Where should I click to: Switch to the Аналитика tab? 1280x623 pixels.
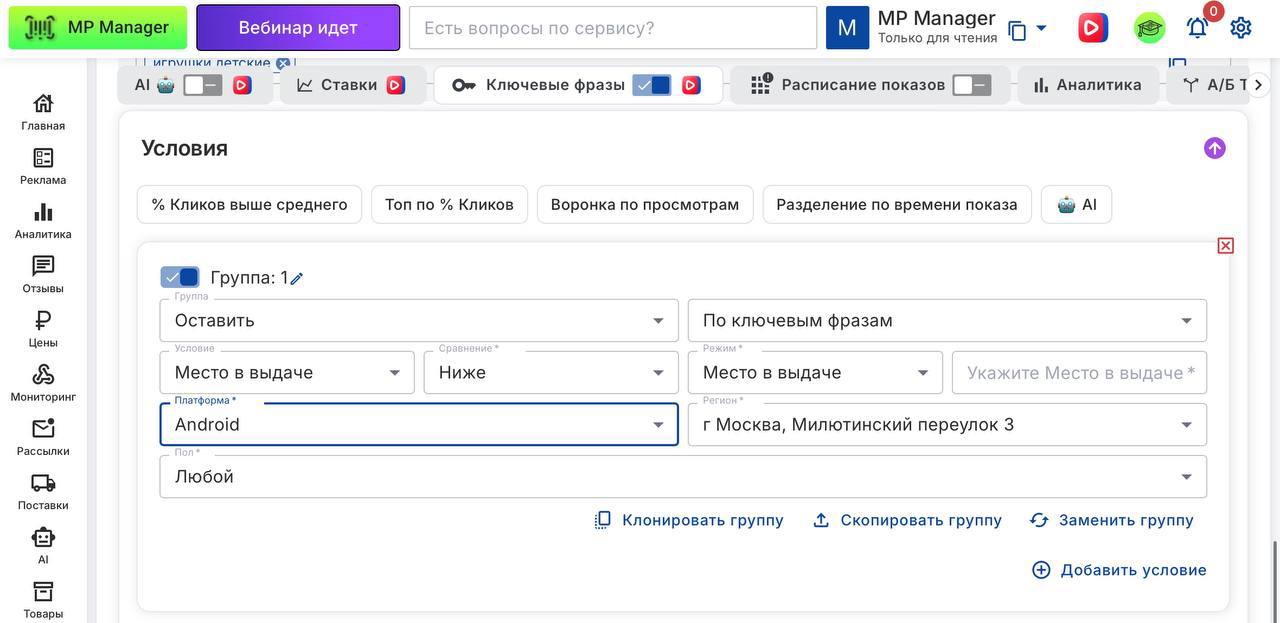click(x=1088, y=85)
